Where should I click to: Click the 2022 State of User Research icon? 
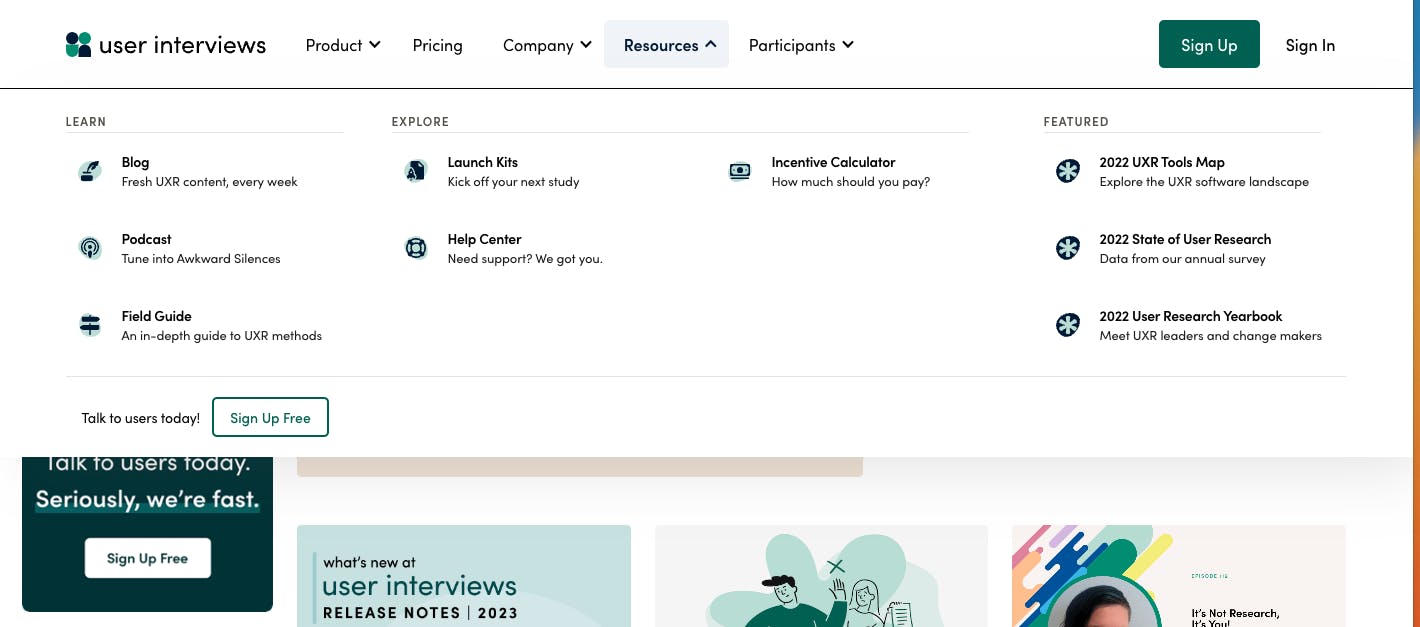tap(1067, 247)
